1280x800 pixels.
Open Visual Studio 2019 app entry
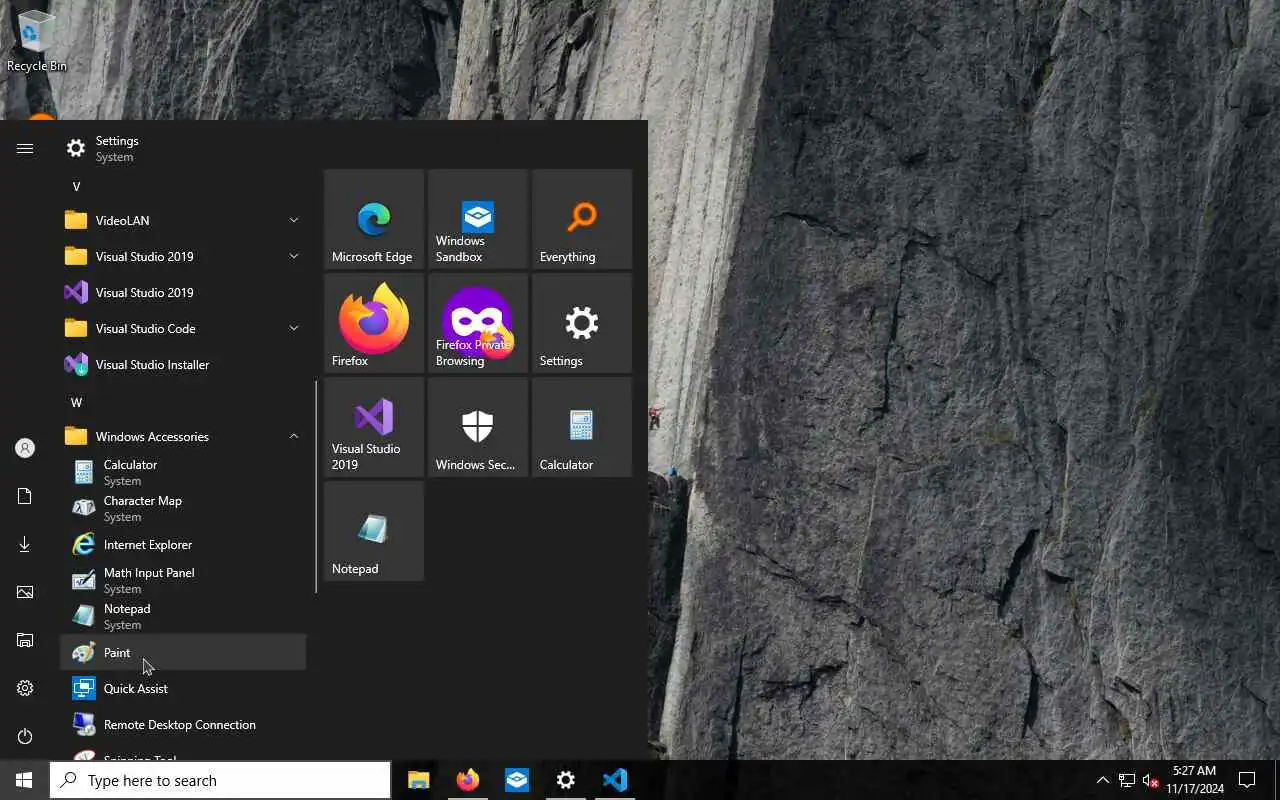(183, 292)
